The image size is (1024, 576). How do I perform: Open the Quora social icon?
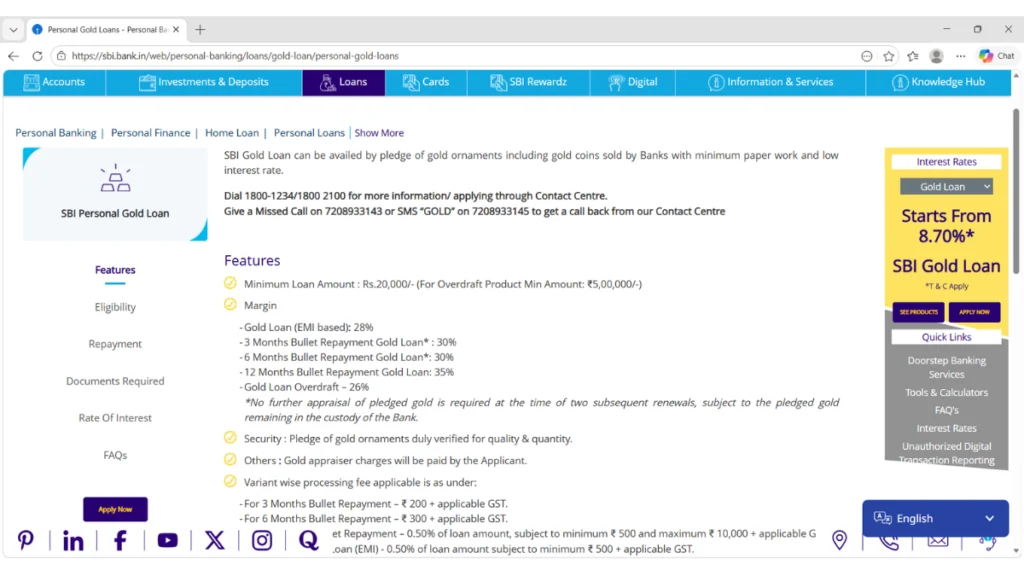[308, 540]
